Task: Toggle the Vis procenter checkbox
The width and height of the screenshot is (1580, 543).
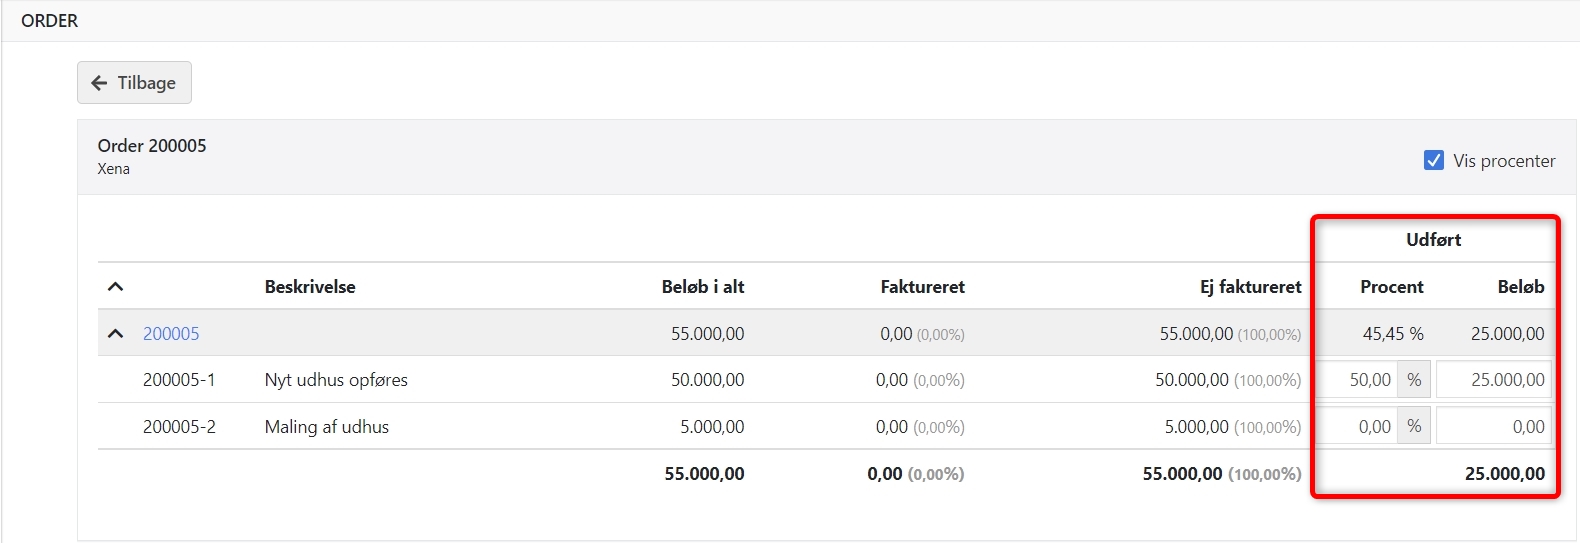Action: coord(1434,160)
